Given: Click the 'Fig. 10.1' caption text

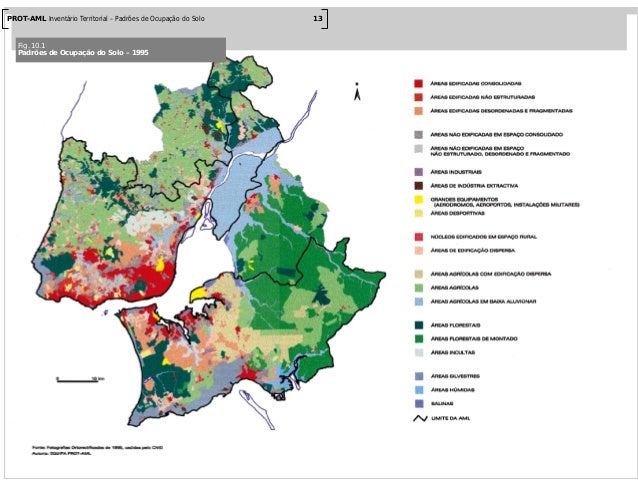Looking at the screenshot, I should coord(31,46).
